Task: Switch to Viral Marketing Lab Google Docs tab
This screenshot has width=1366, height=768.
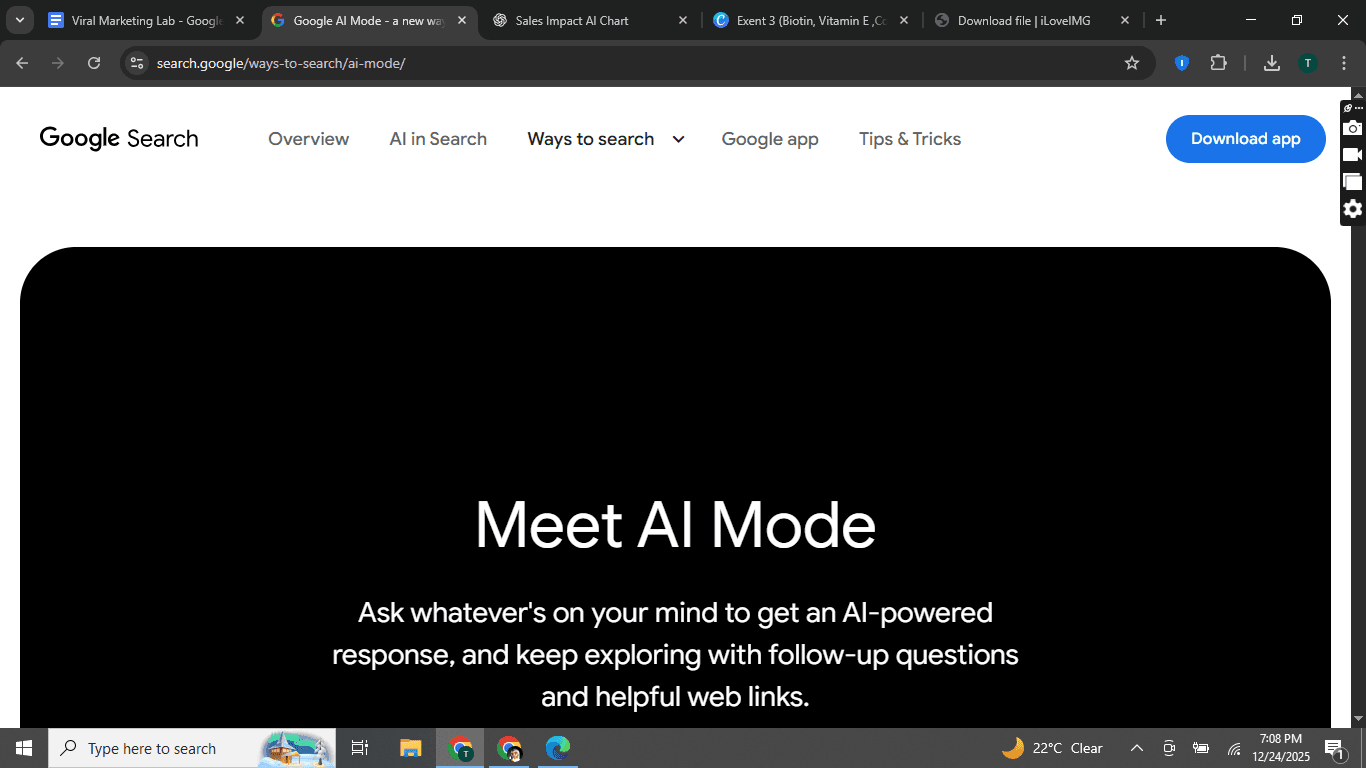Action: [145, 20]
